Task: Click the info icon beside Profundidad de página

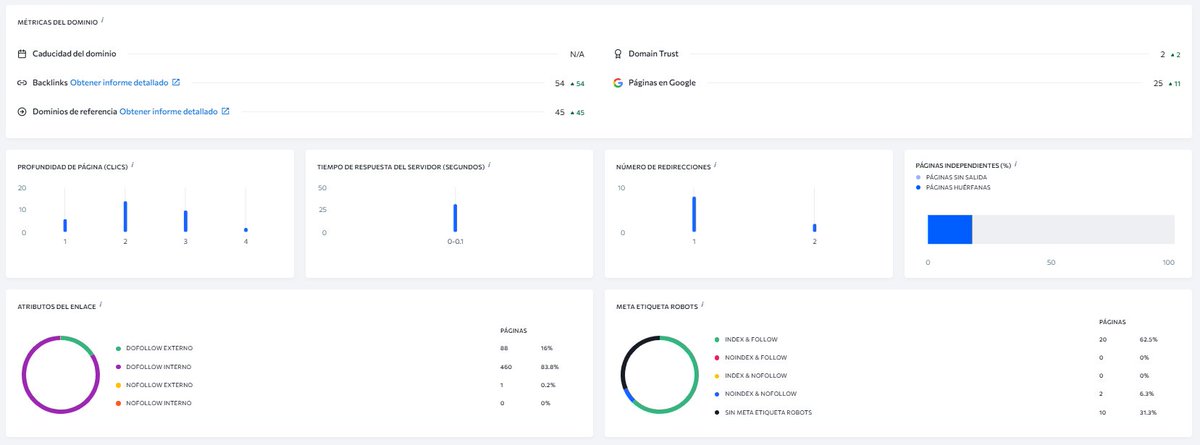Action: pos(132,164)
